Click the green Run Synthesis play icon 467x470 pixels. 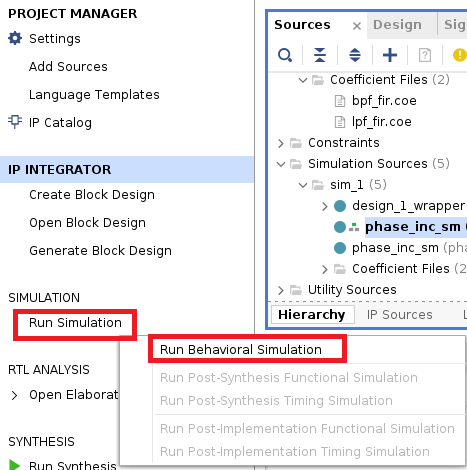[x=14, y=465]
